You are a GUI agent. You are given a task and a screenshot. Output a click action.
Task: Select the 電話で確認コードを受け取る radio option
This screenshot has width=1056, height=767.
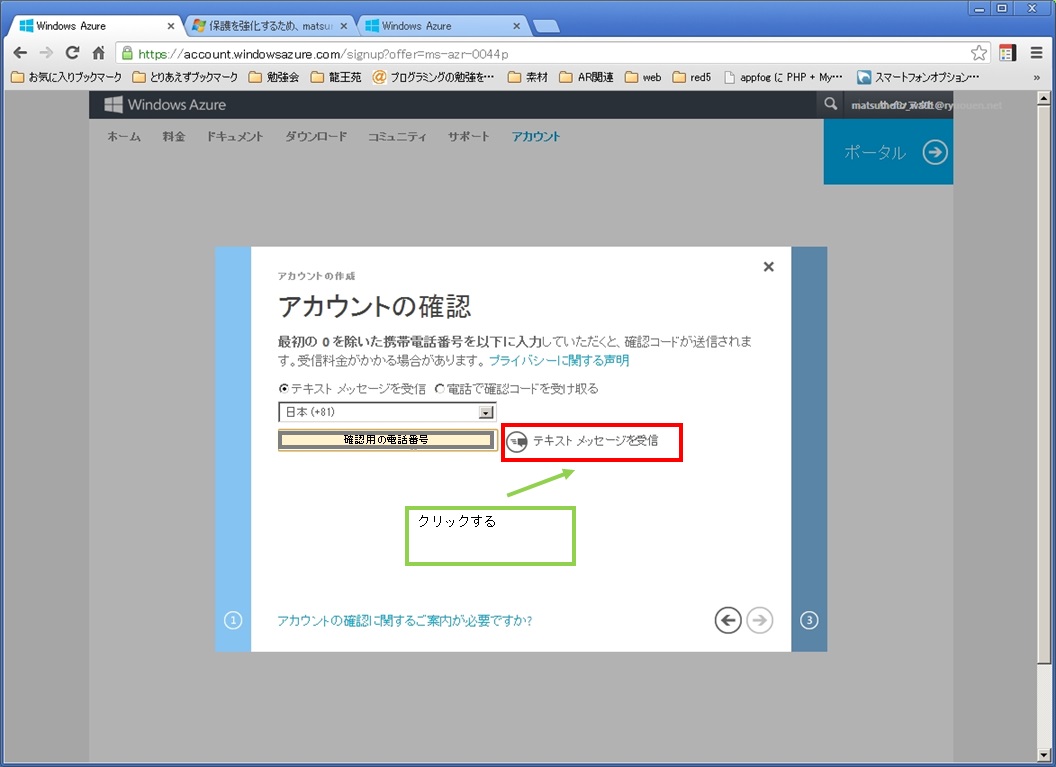coord(440,389)
